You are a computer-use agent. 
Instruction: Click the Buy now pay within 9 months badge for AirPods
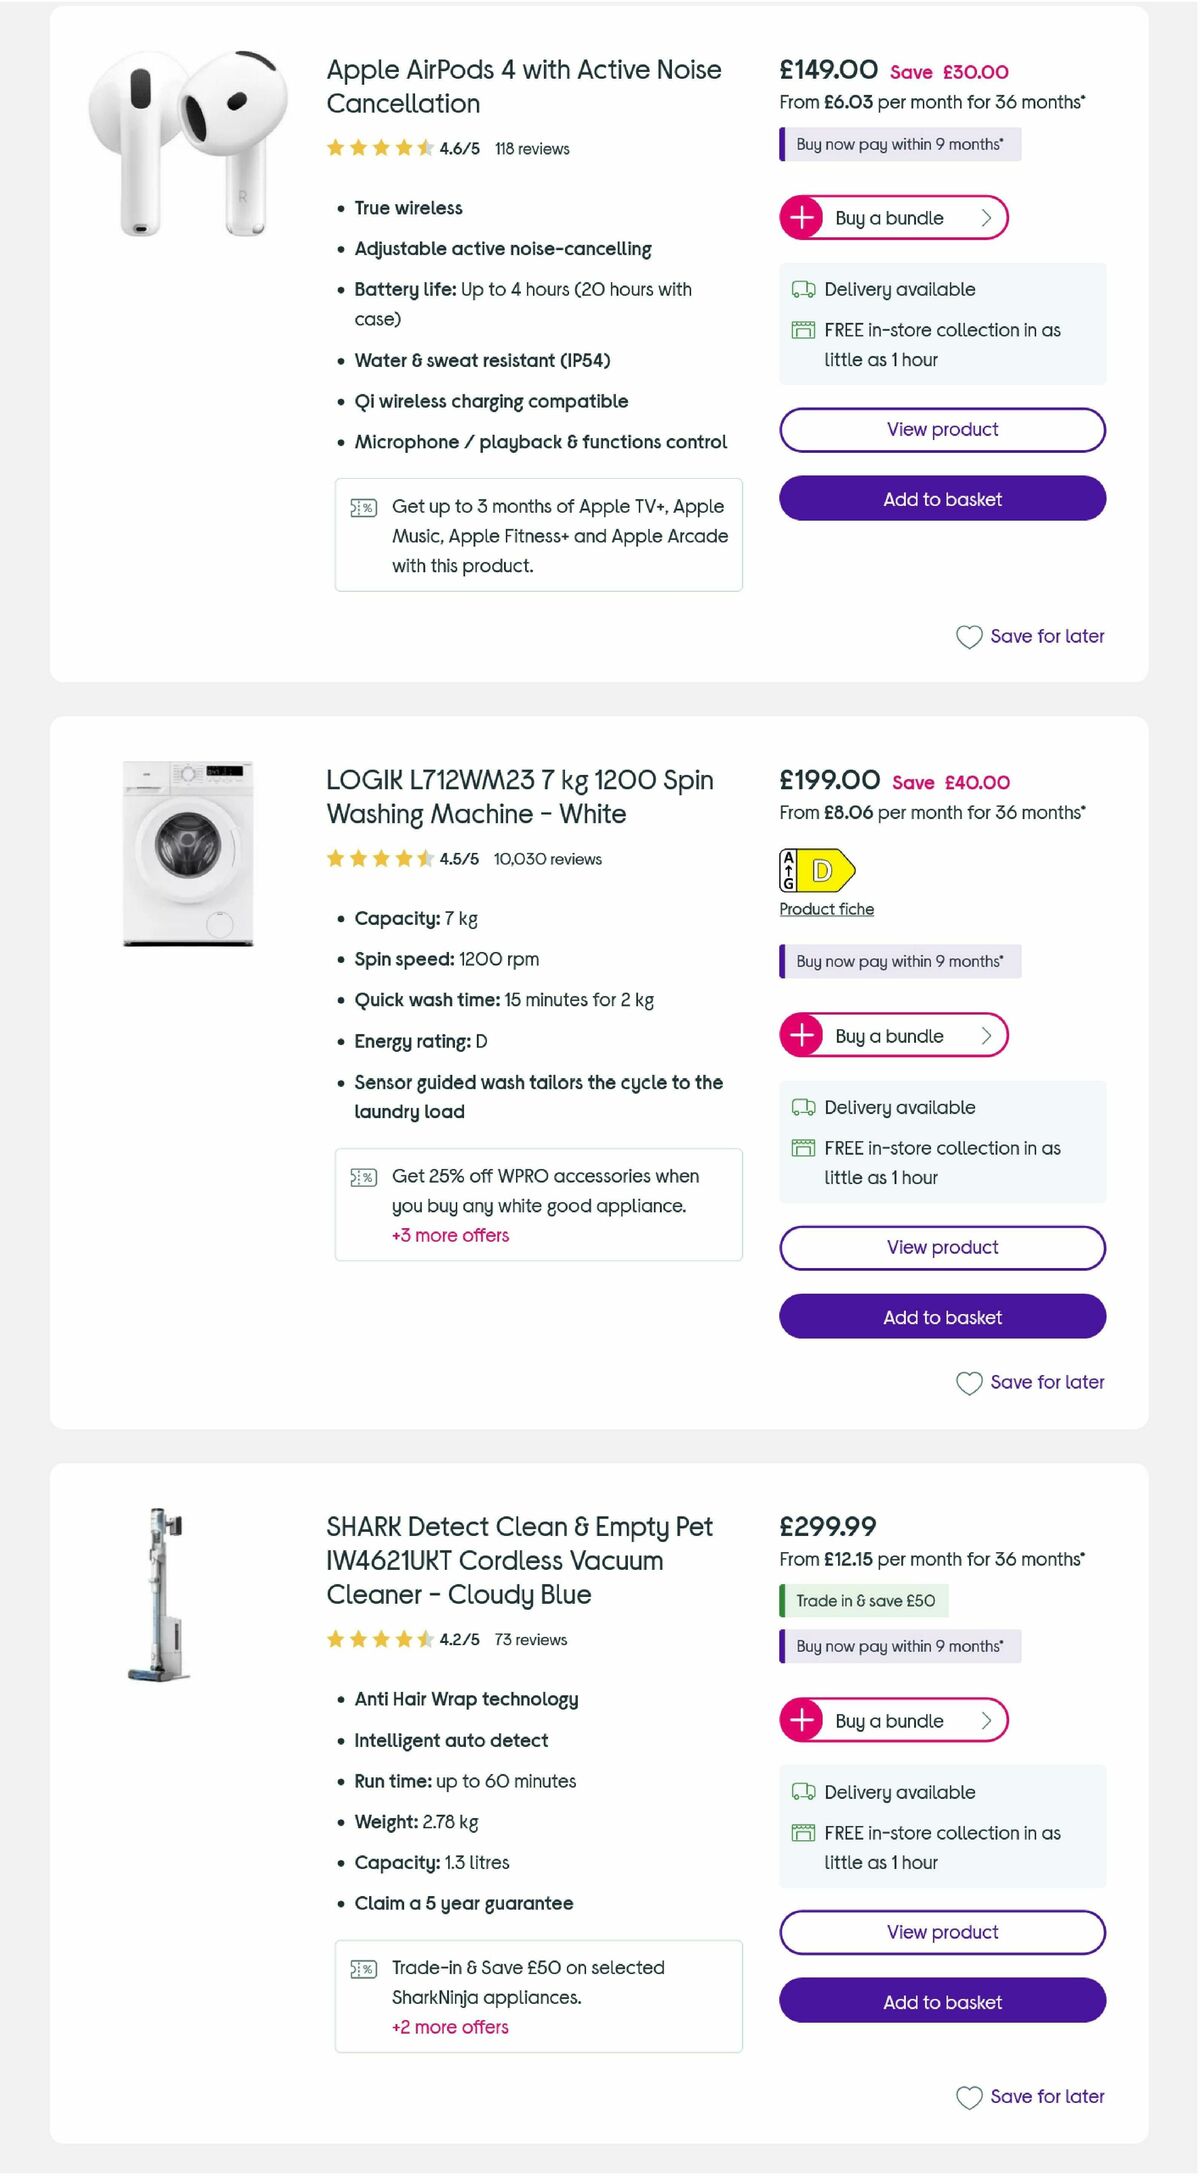click(x=898, y=144)
